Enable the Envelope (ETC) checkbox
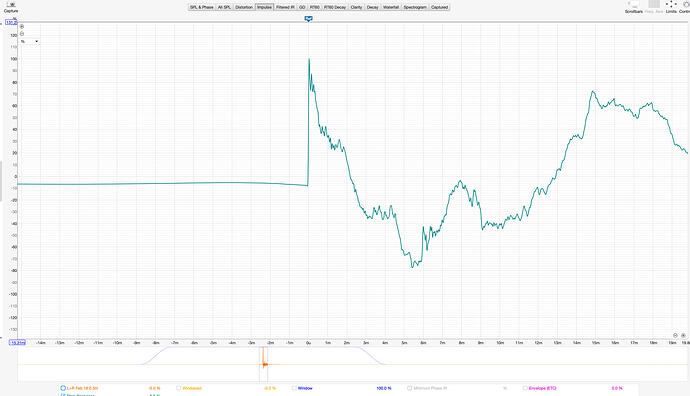 (525, 388)
